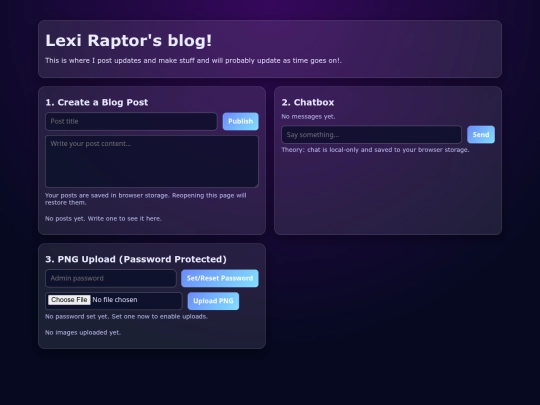Select the Lexi Raptor's blog! heading
Viewport: 540px width, 405px height.
click(x=128, y=40)
